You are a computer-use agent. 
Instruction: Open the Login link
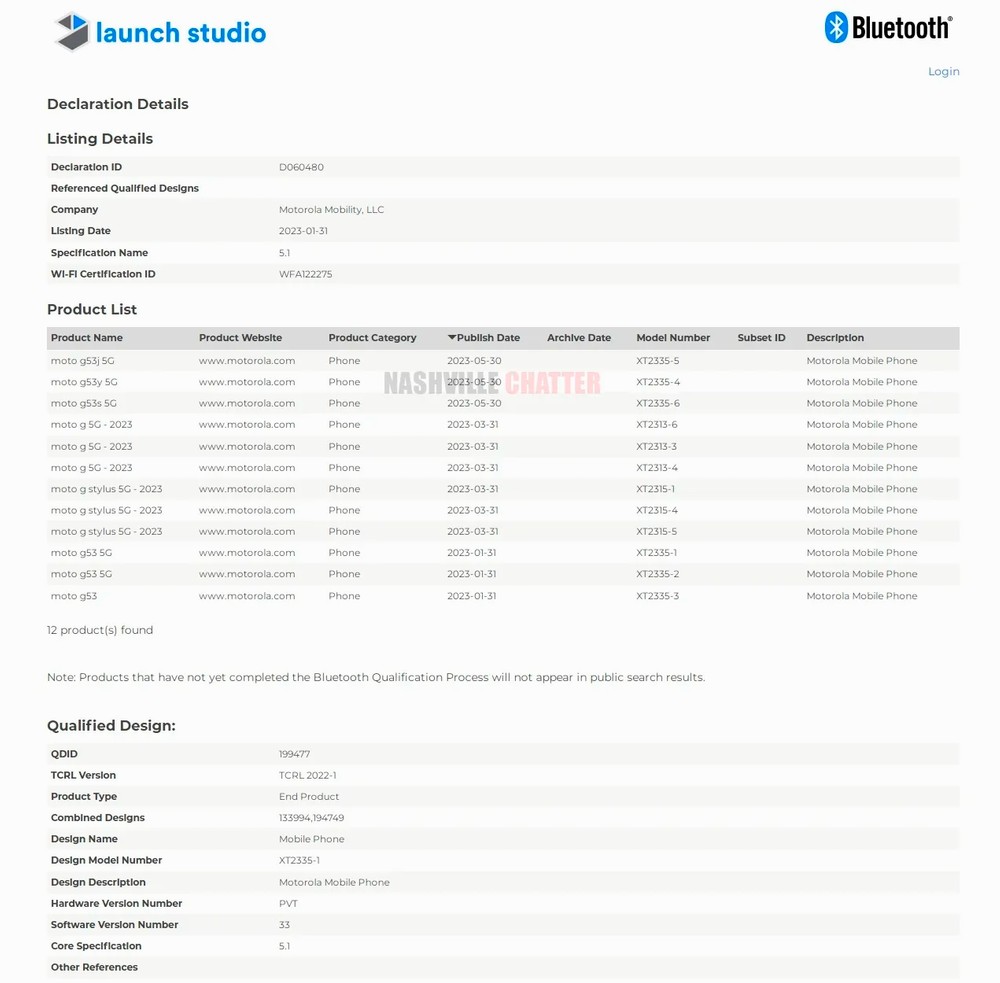[943, 71]
